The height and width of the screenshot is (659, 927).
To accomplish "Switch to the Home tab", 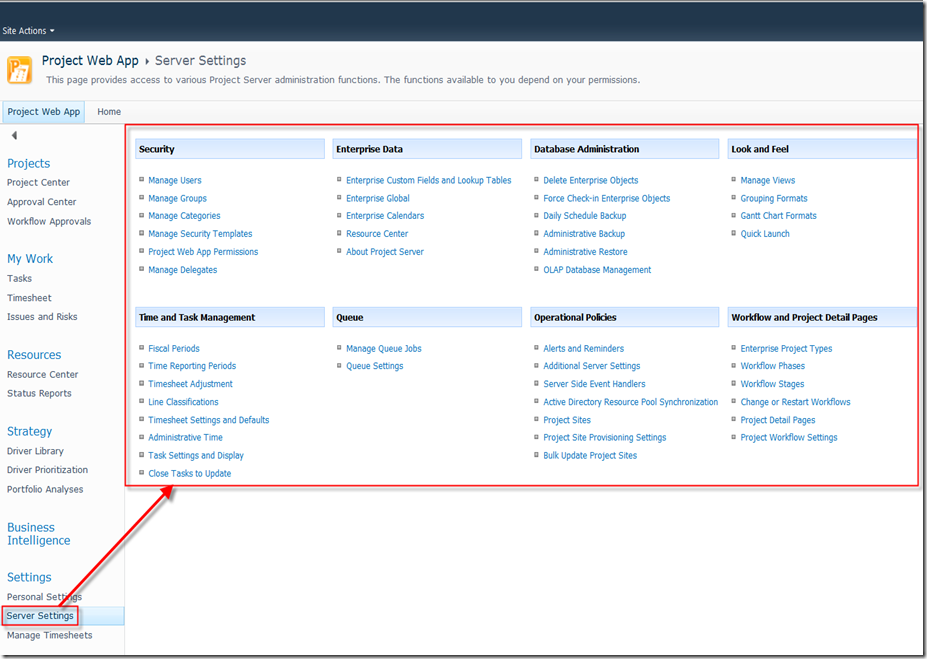I will pos(109,112).
